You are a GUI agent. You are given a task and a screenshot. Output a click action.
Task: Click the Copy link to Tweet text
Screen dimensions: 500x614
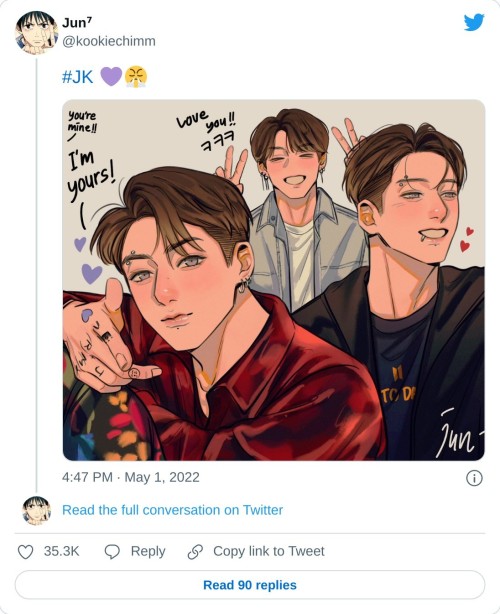(x=269, y=551)
